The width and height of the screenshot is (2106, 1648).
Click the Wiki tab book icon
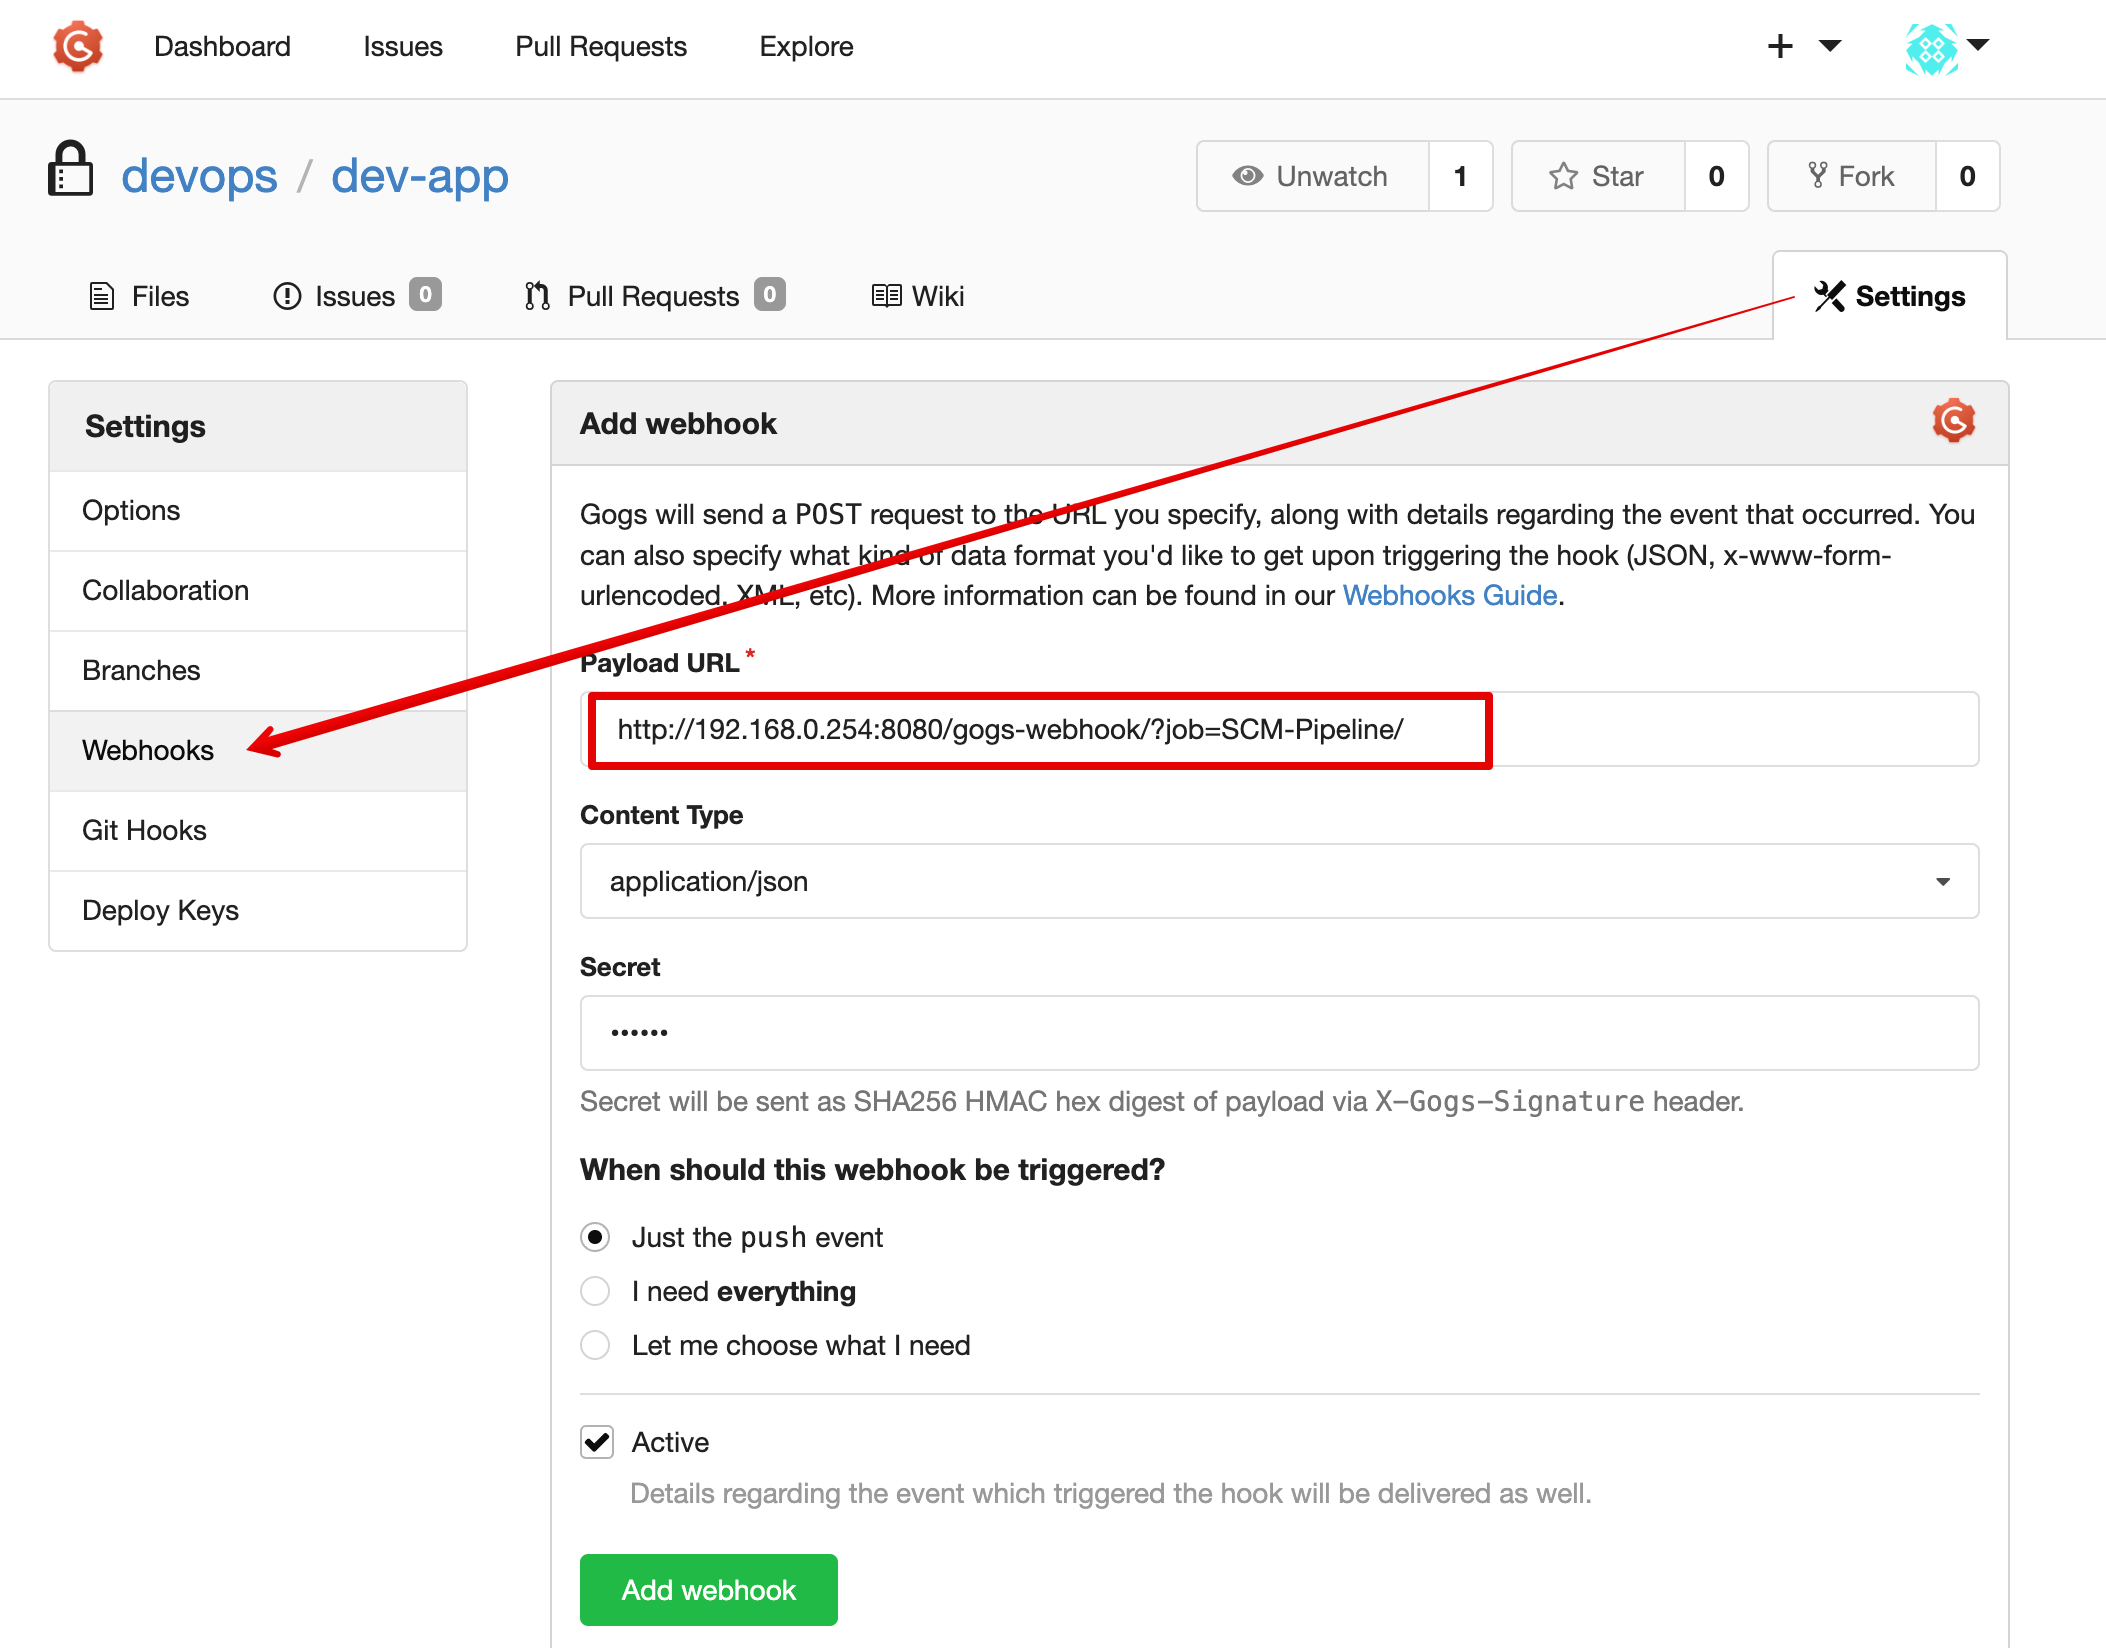[x=886, y=296]
